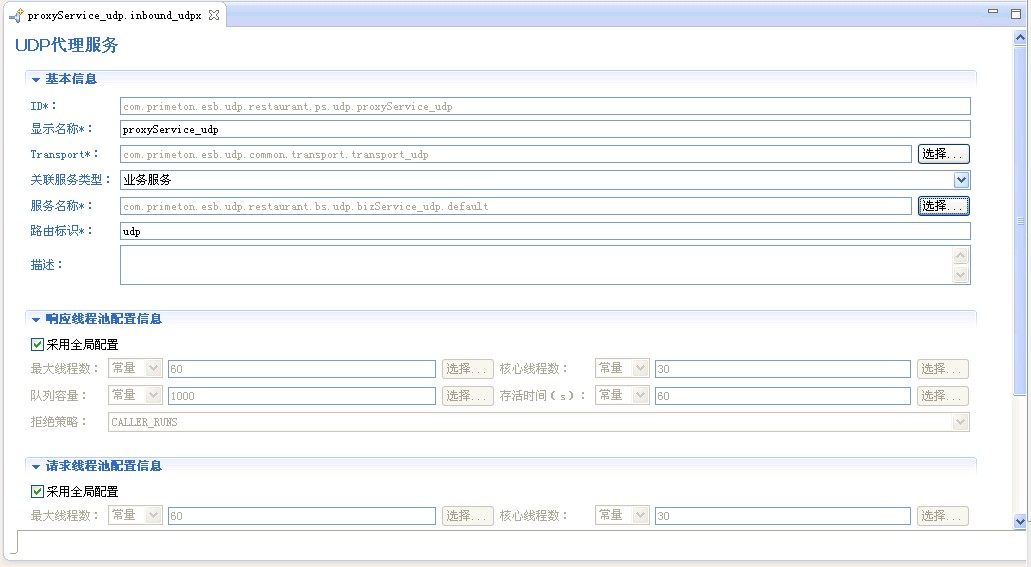Screen dimensions: 1031x567
Task: Open the 关联服务类型 dropdown
Action: point(961,180)
